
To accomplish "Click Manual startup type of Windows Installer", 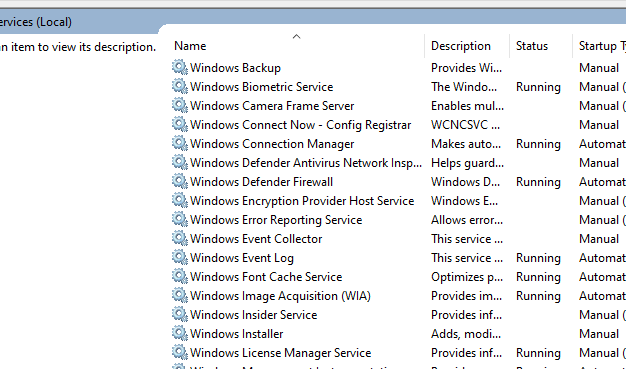I will coord(599,334).
